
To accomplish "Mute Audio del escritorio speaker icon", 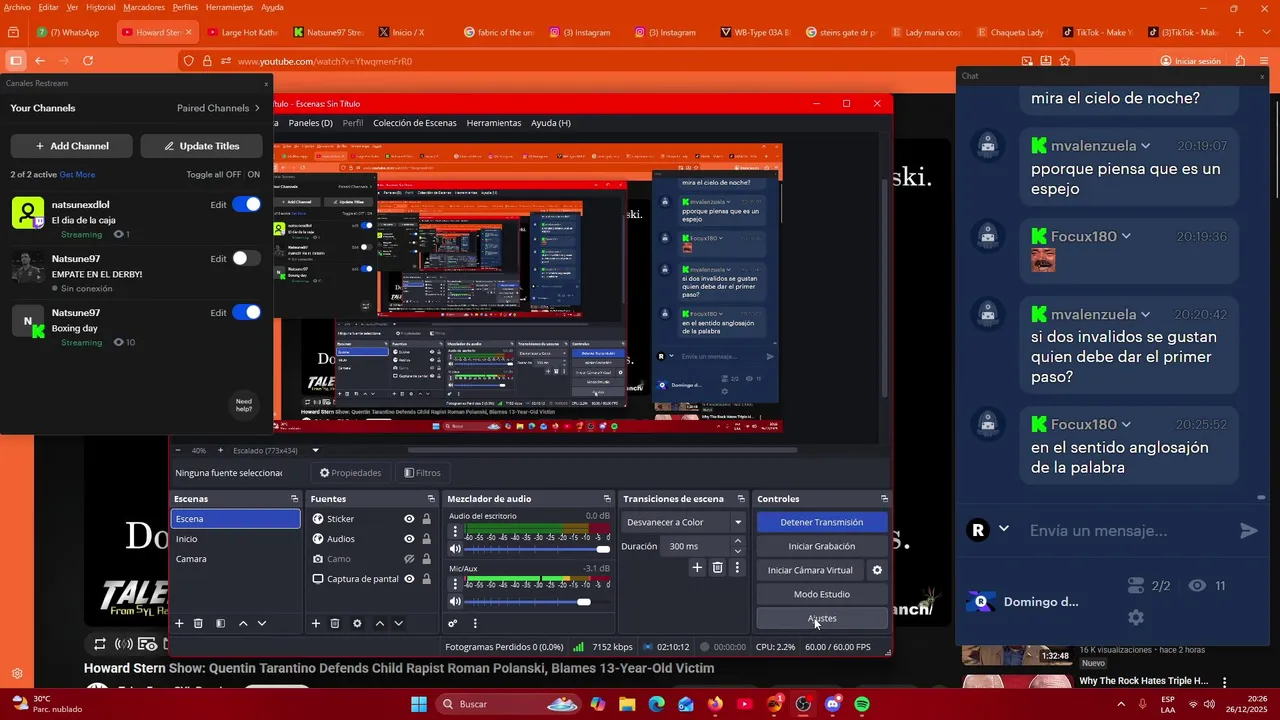I will point(455,549).
